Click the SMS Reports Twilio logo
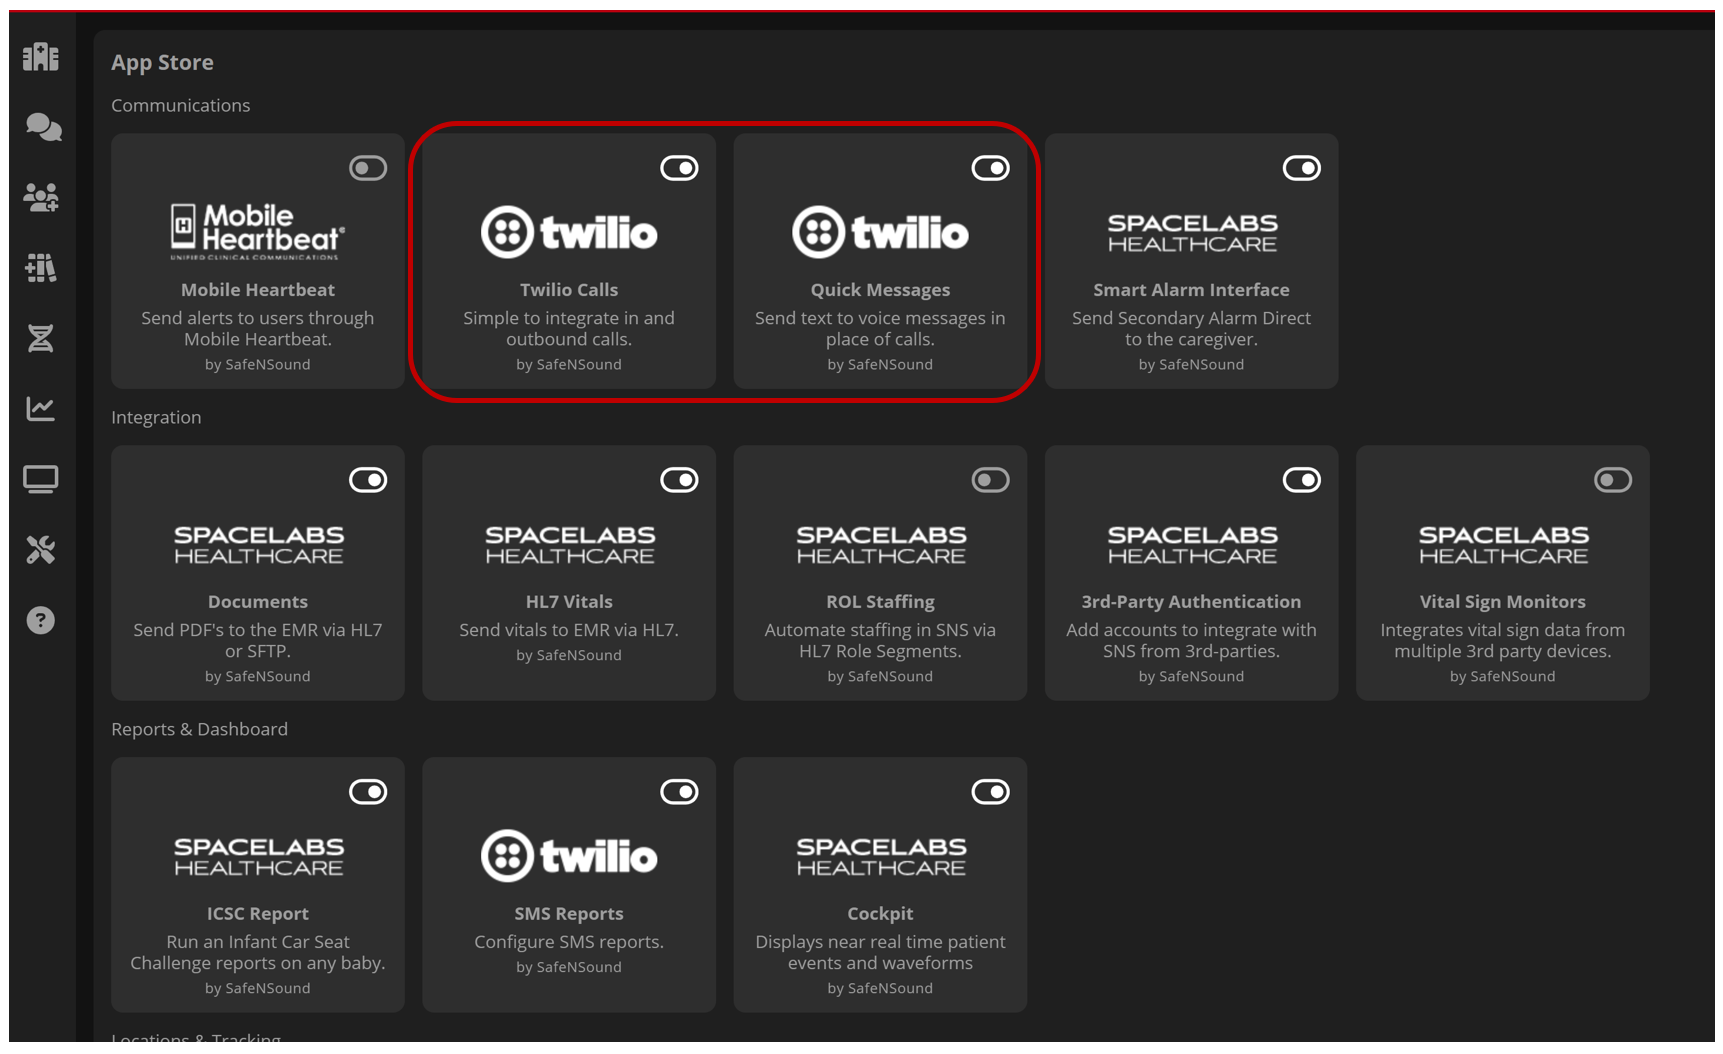Image resolution: width=1723 pixels, height=1054 pixels. 569,856
